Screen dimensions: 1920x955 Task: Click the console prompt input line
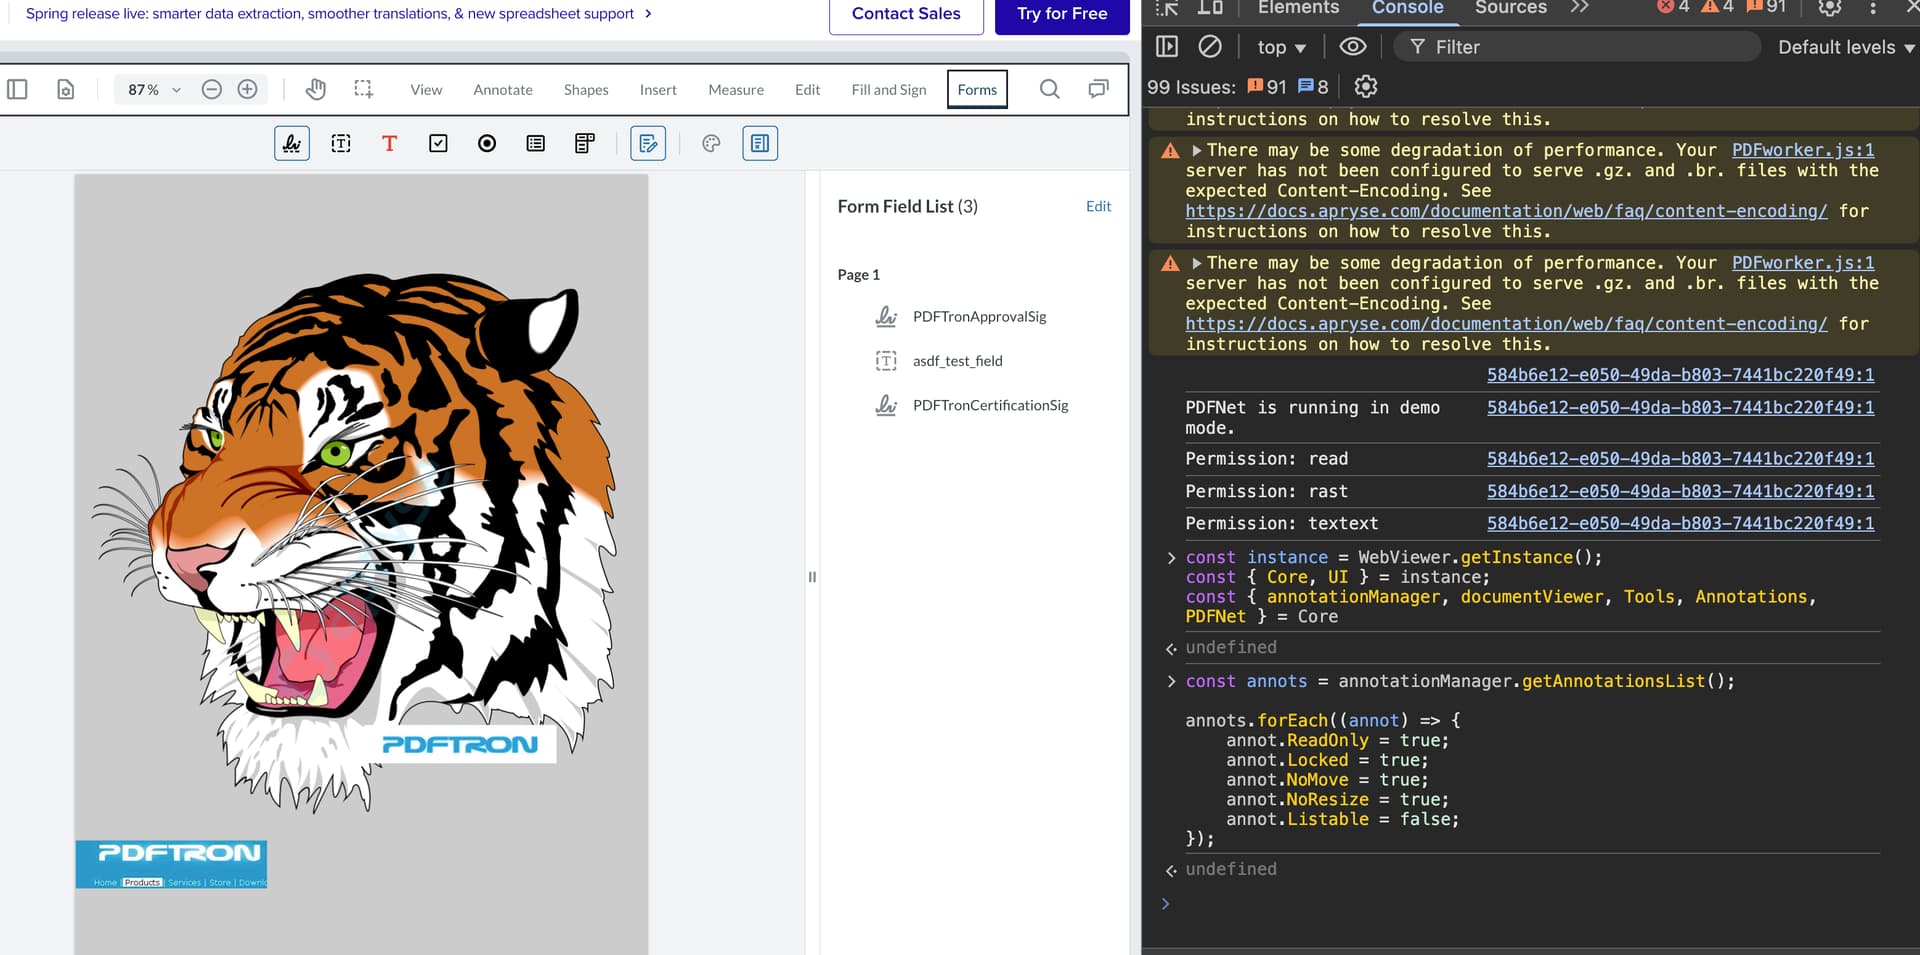1530,904
